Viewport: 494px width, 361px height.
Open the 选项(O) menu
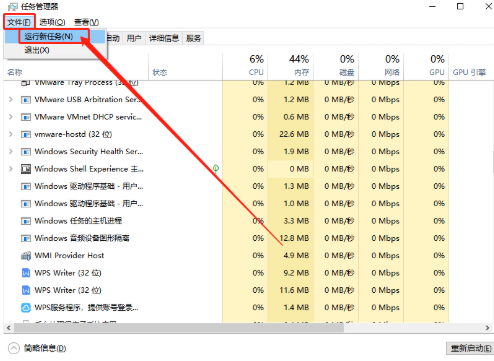click(x=52, y=22)
